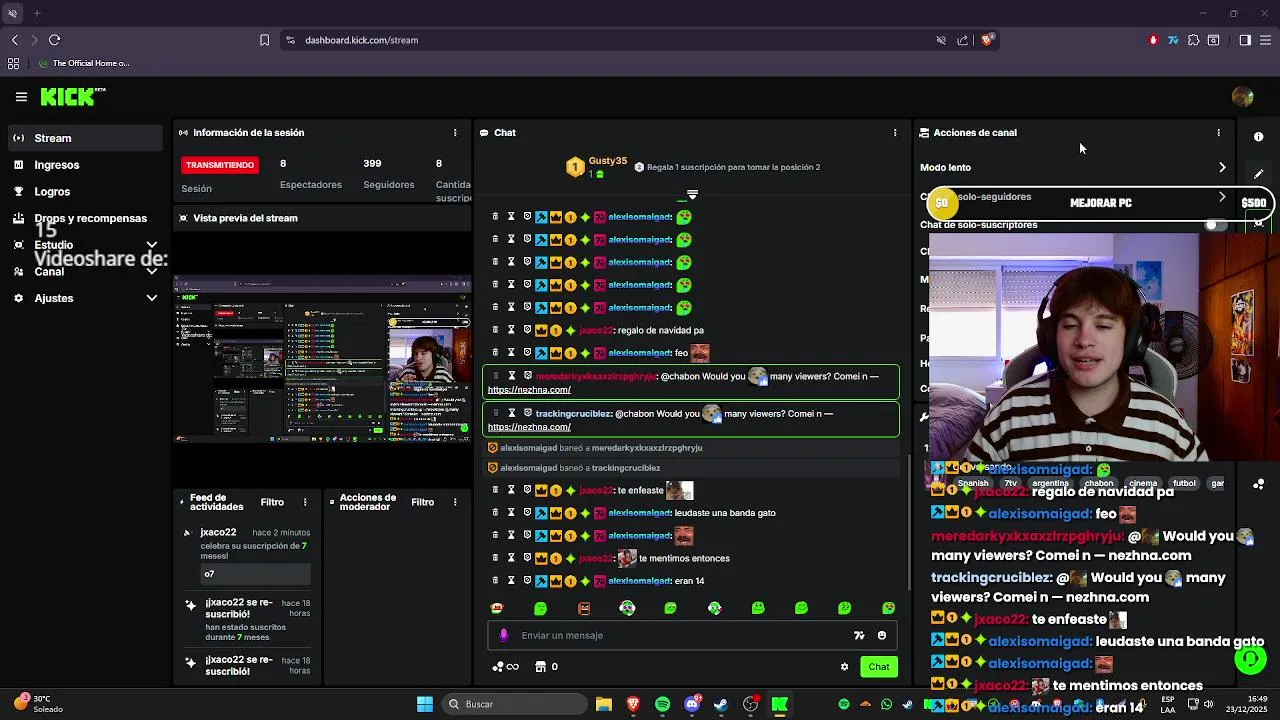Open Acciones de canal options menu
Viewport: 1280px width, 720px height.
1218,132
